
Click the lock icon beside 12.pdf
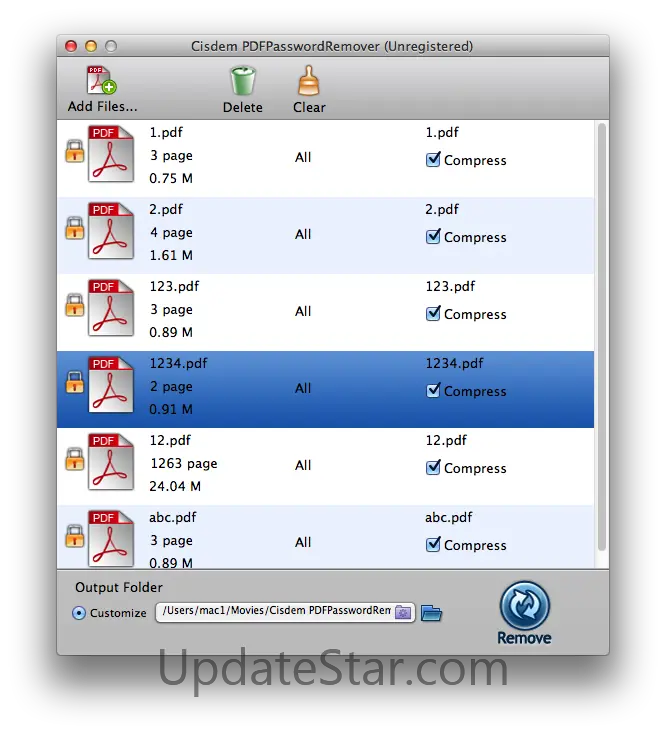(x=74, y=460)
